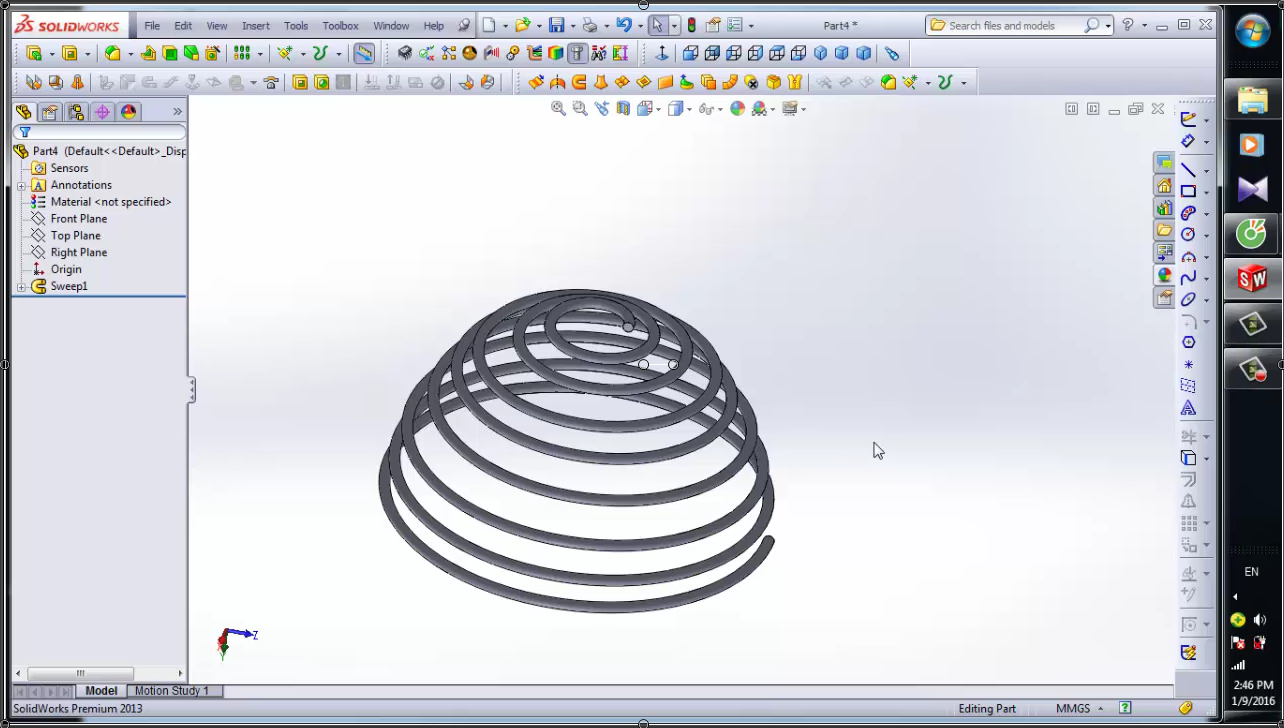
Task: Click the Rebuild traffic light icon
Action: coord(691,25)
